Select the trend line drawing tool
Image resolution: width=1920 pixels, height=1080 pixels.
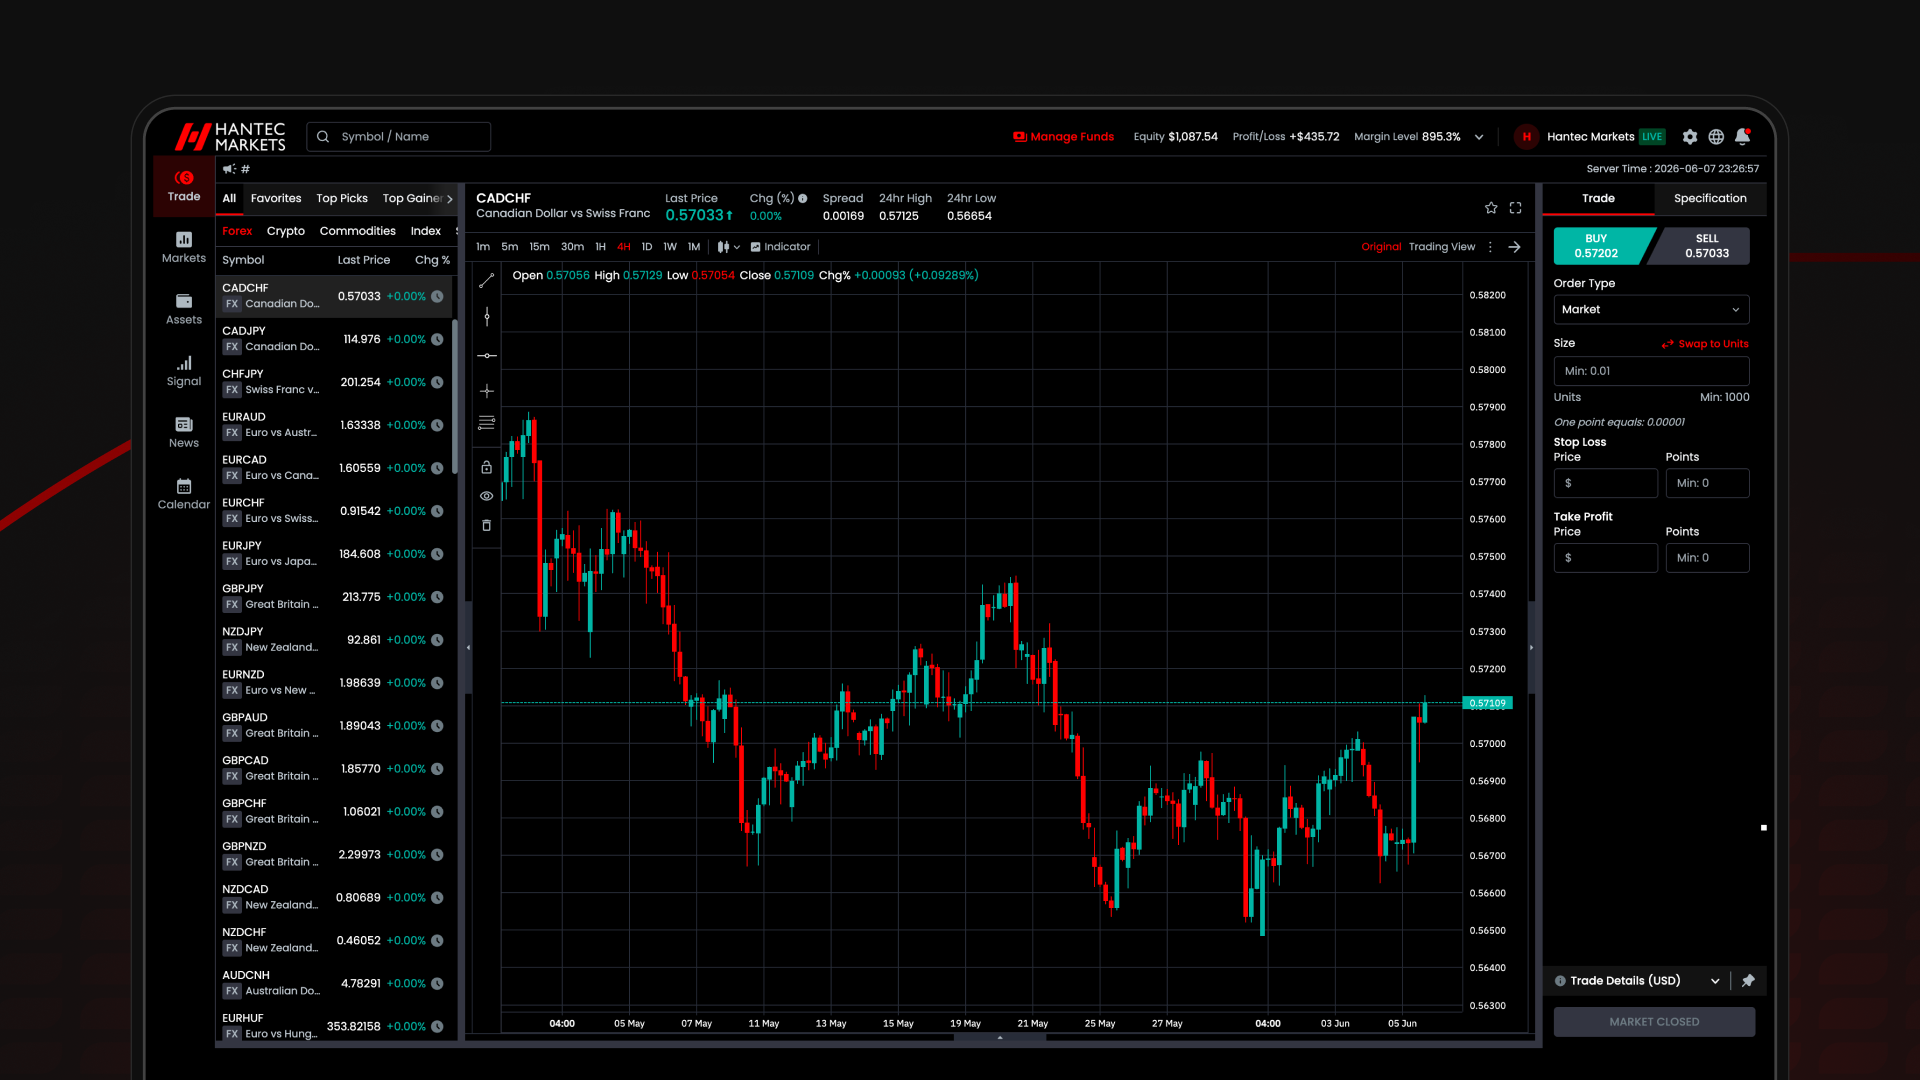[x=487, y=281]
